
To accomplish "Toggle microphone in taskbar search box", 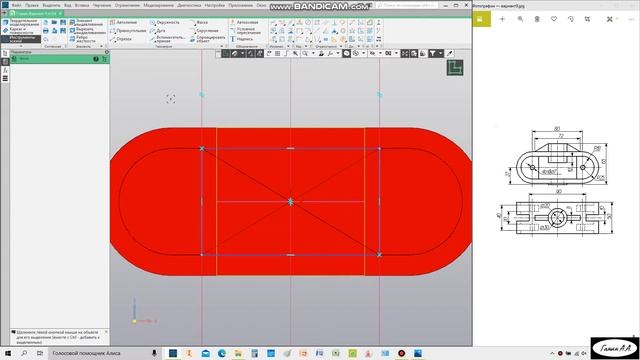I will pos(154,353).
